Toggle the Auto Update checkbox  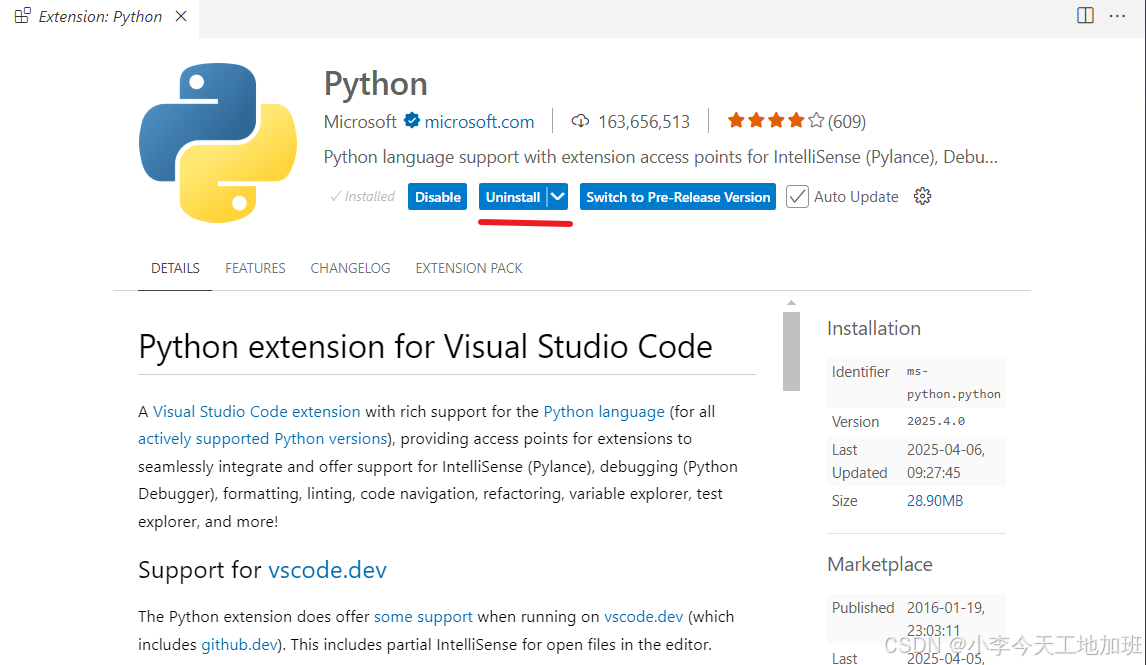(797, 197)
